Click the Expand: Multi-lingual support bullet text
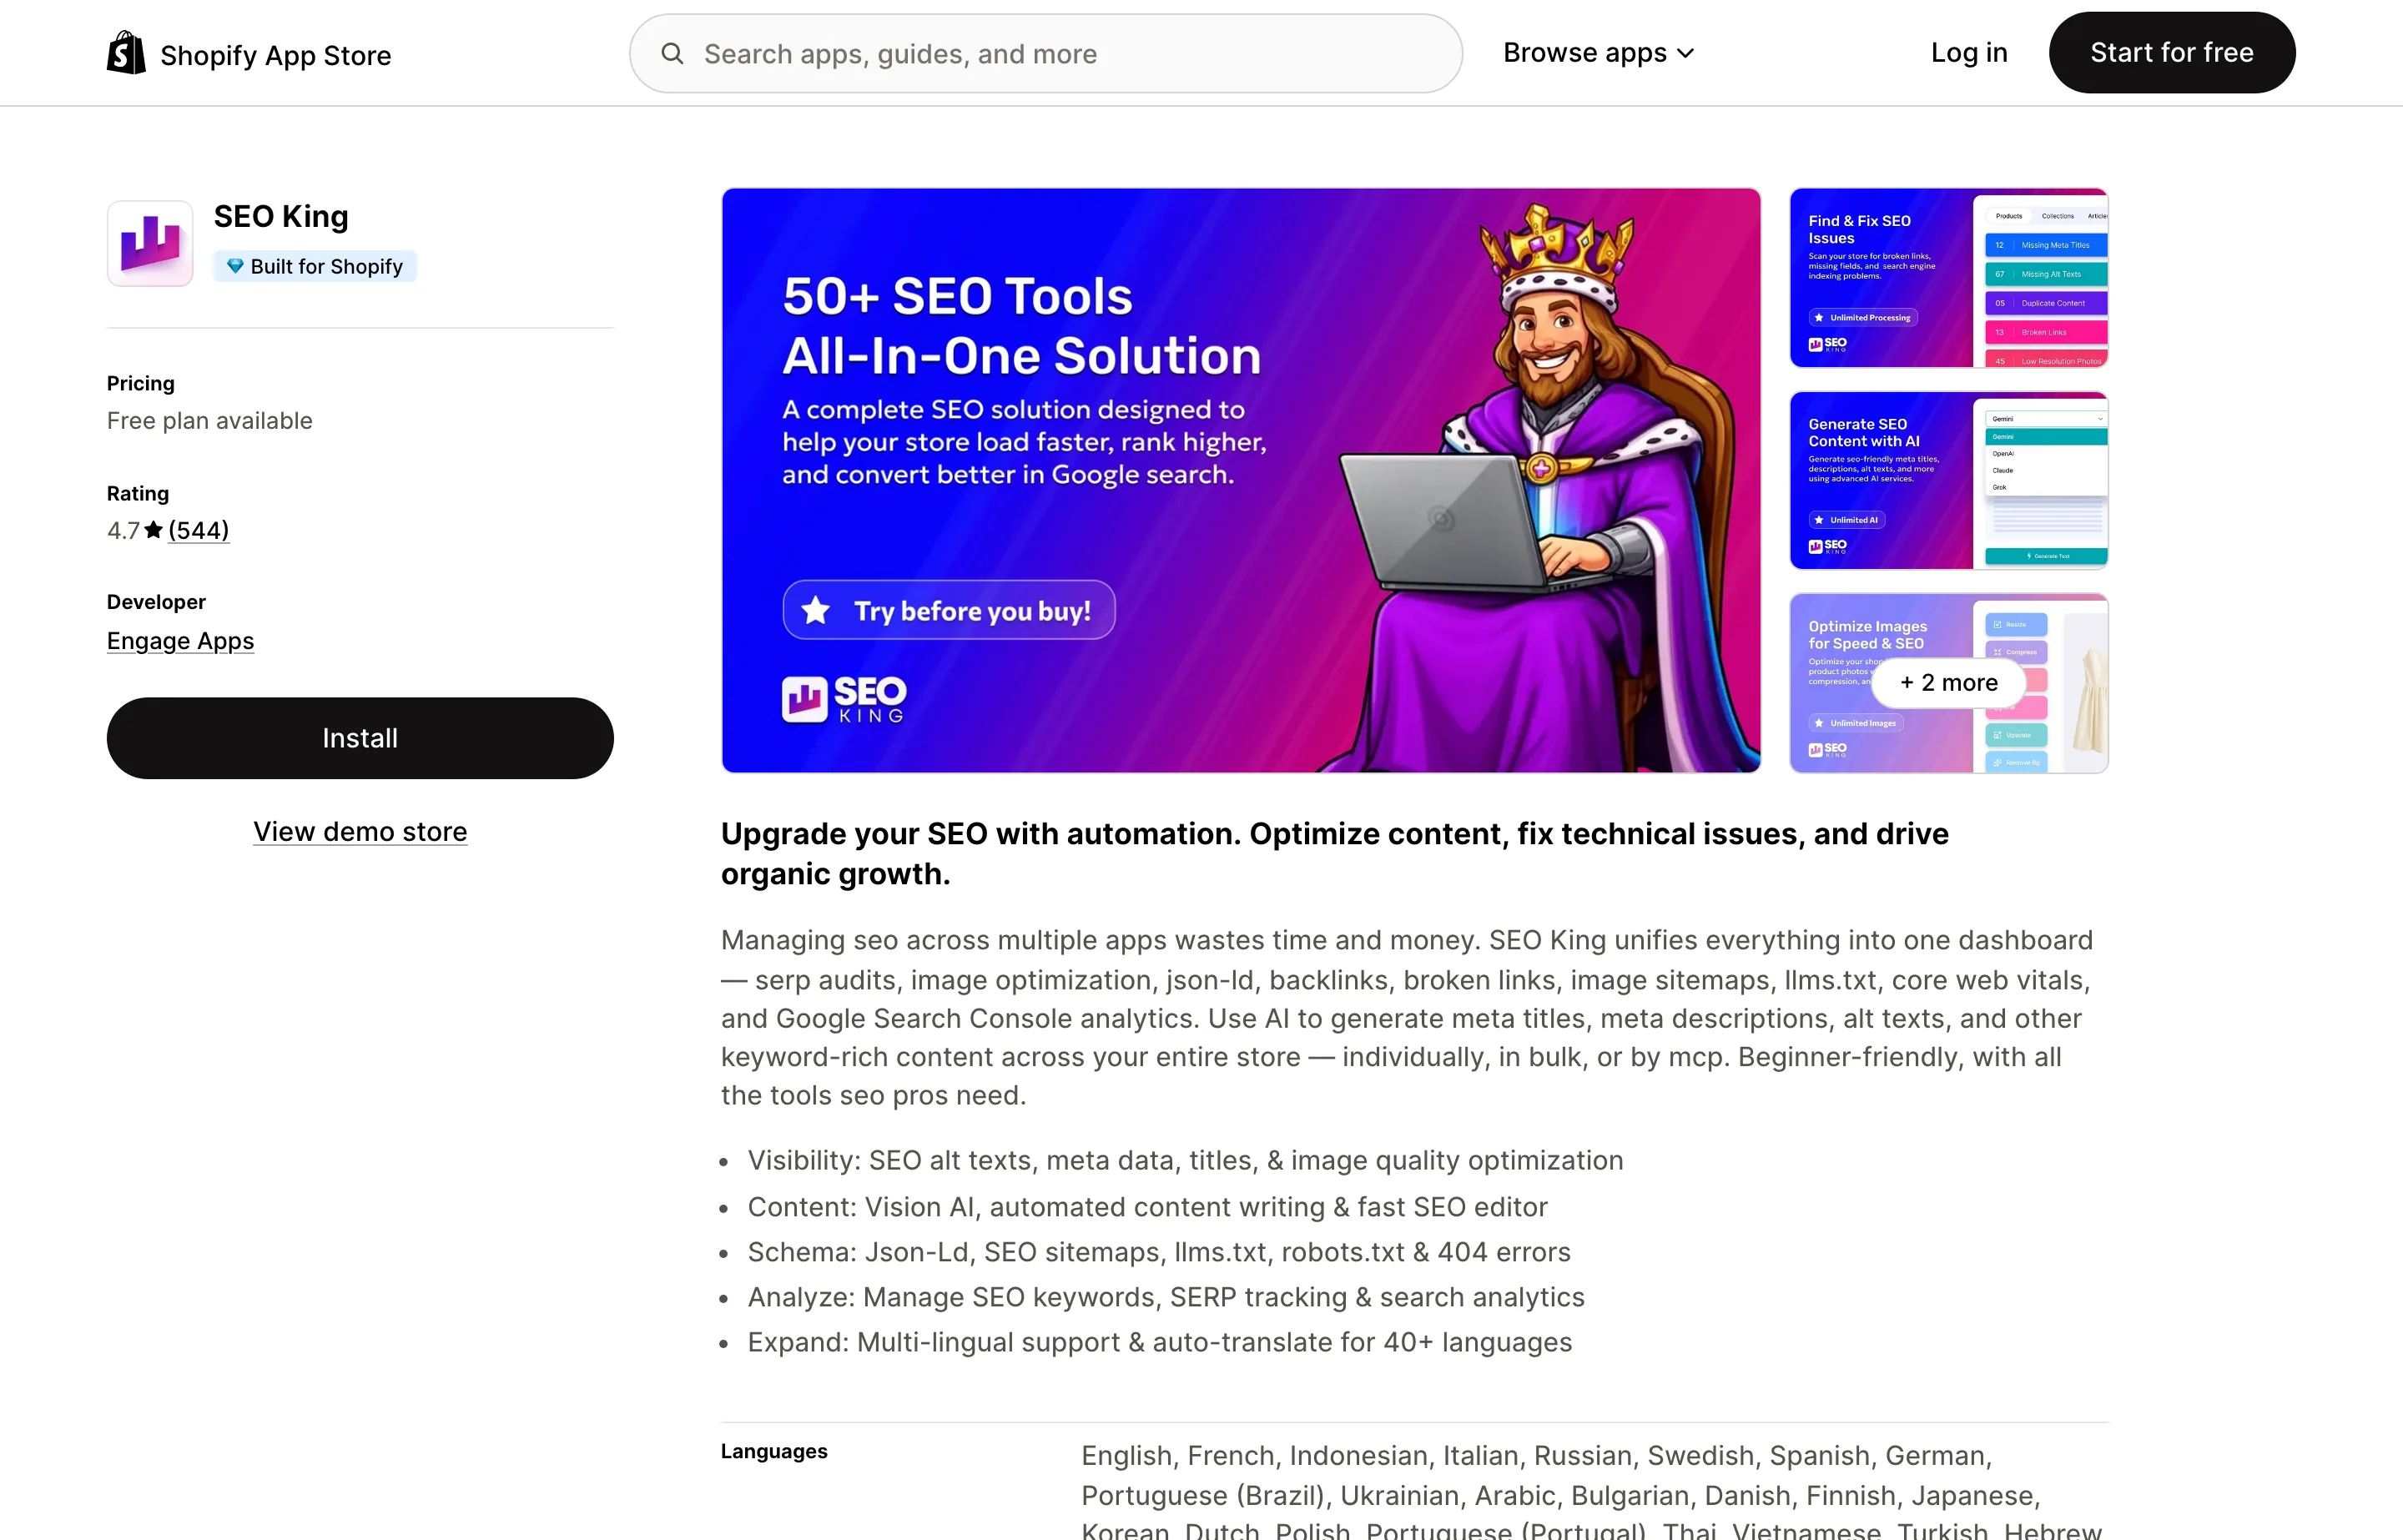The height and width of the screenshot is (1540, 2403). point(1160,1342)
